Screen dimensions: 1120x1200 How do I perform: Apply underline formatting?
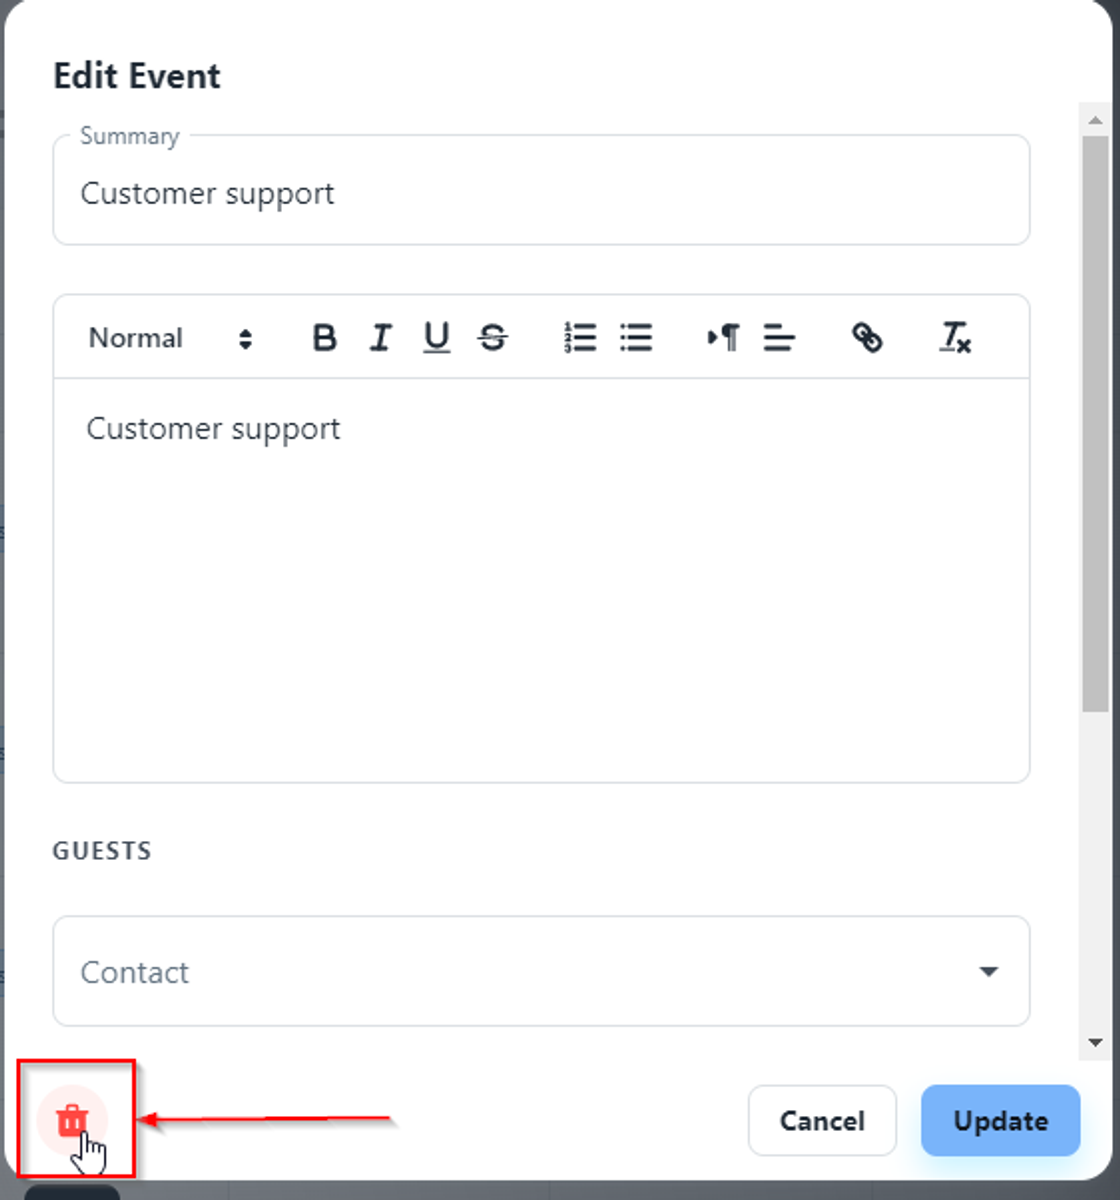pos(436,338)
